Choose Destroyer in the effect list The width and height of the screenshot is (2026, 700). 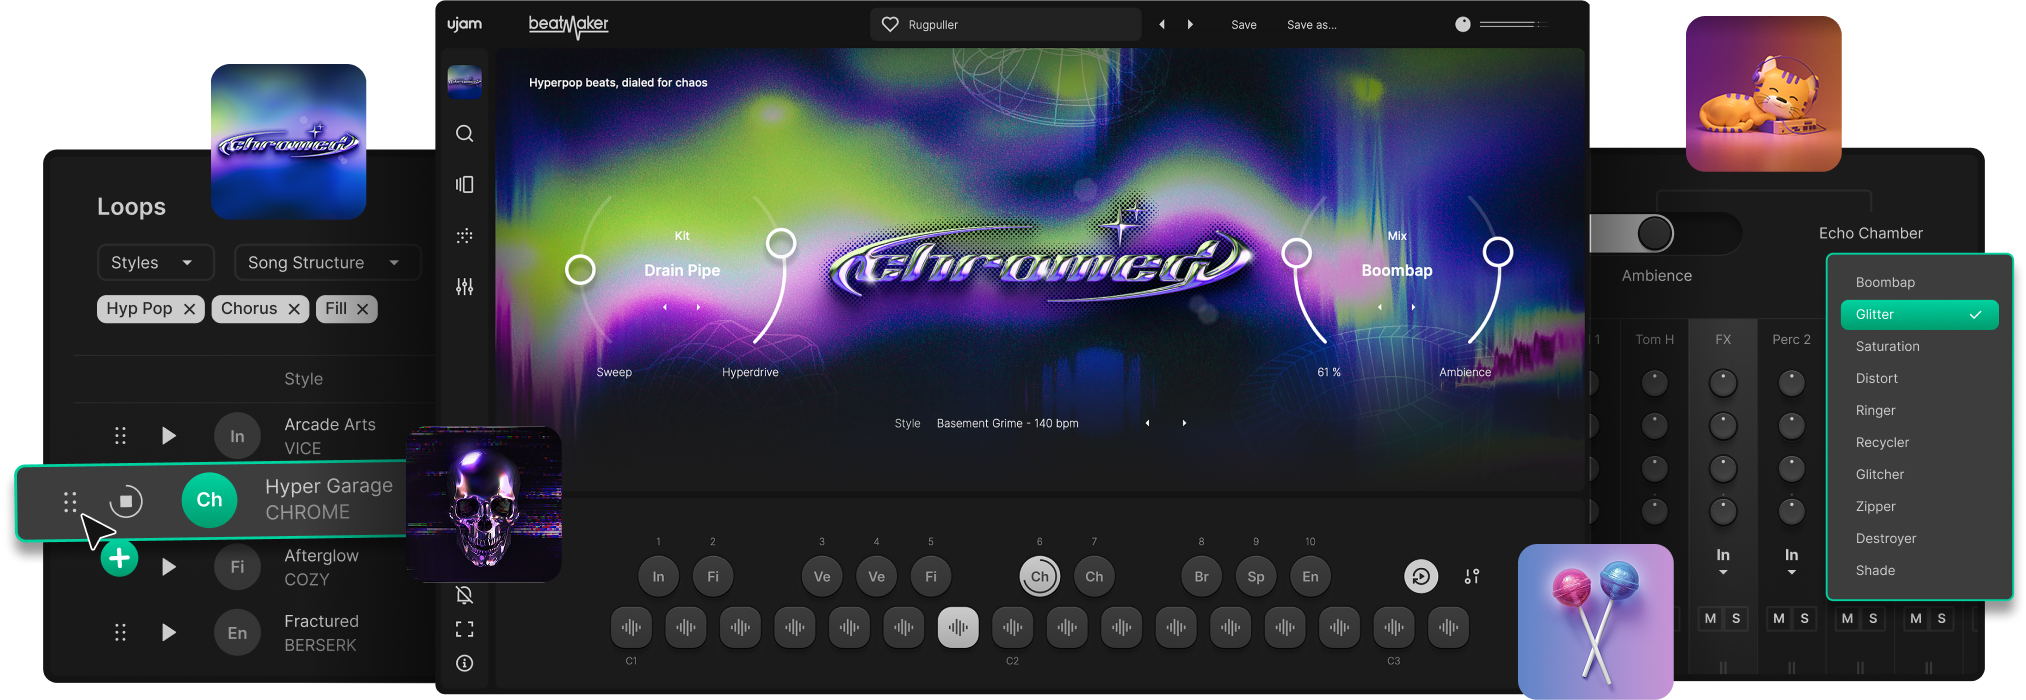[1886, 538]
